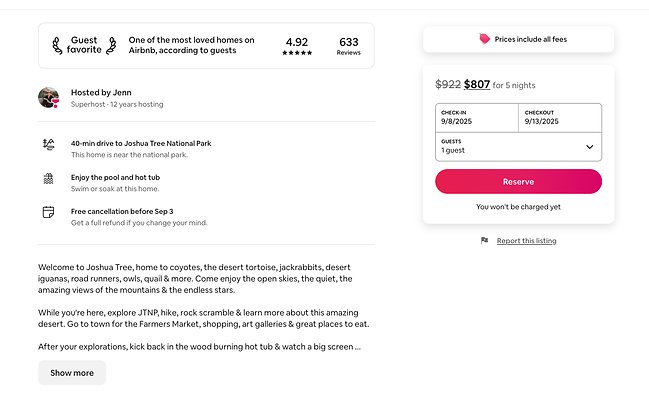649x400 pixels.
Task: Open the Check-in date field
Action: (476, 117)
